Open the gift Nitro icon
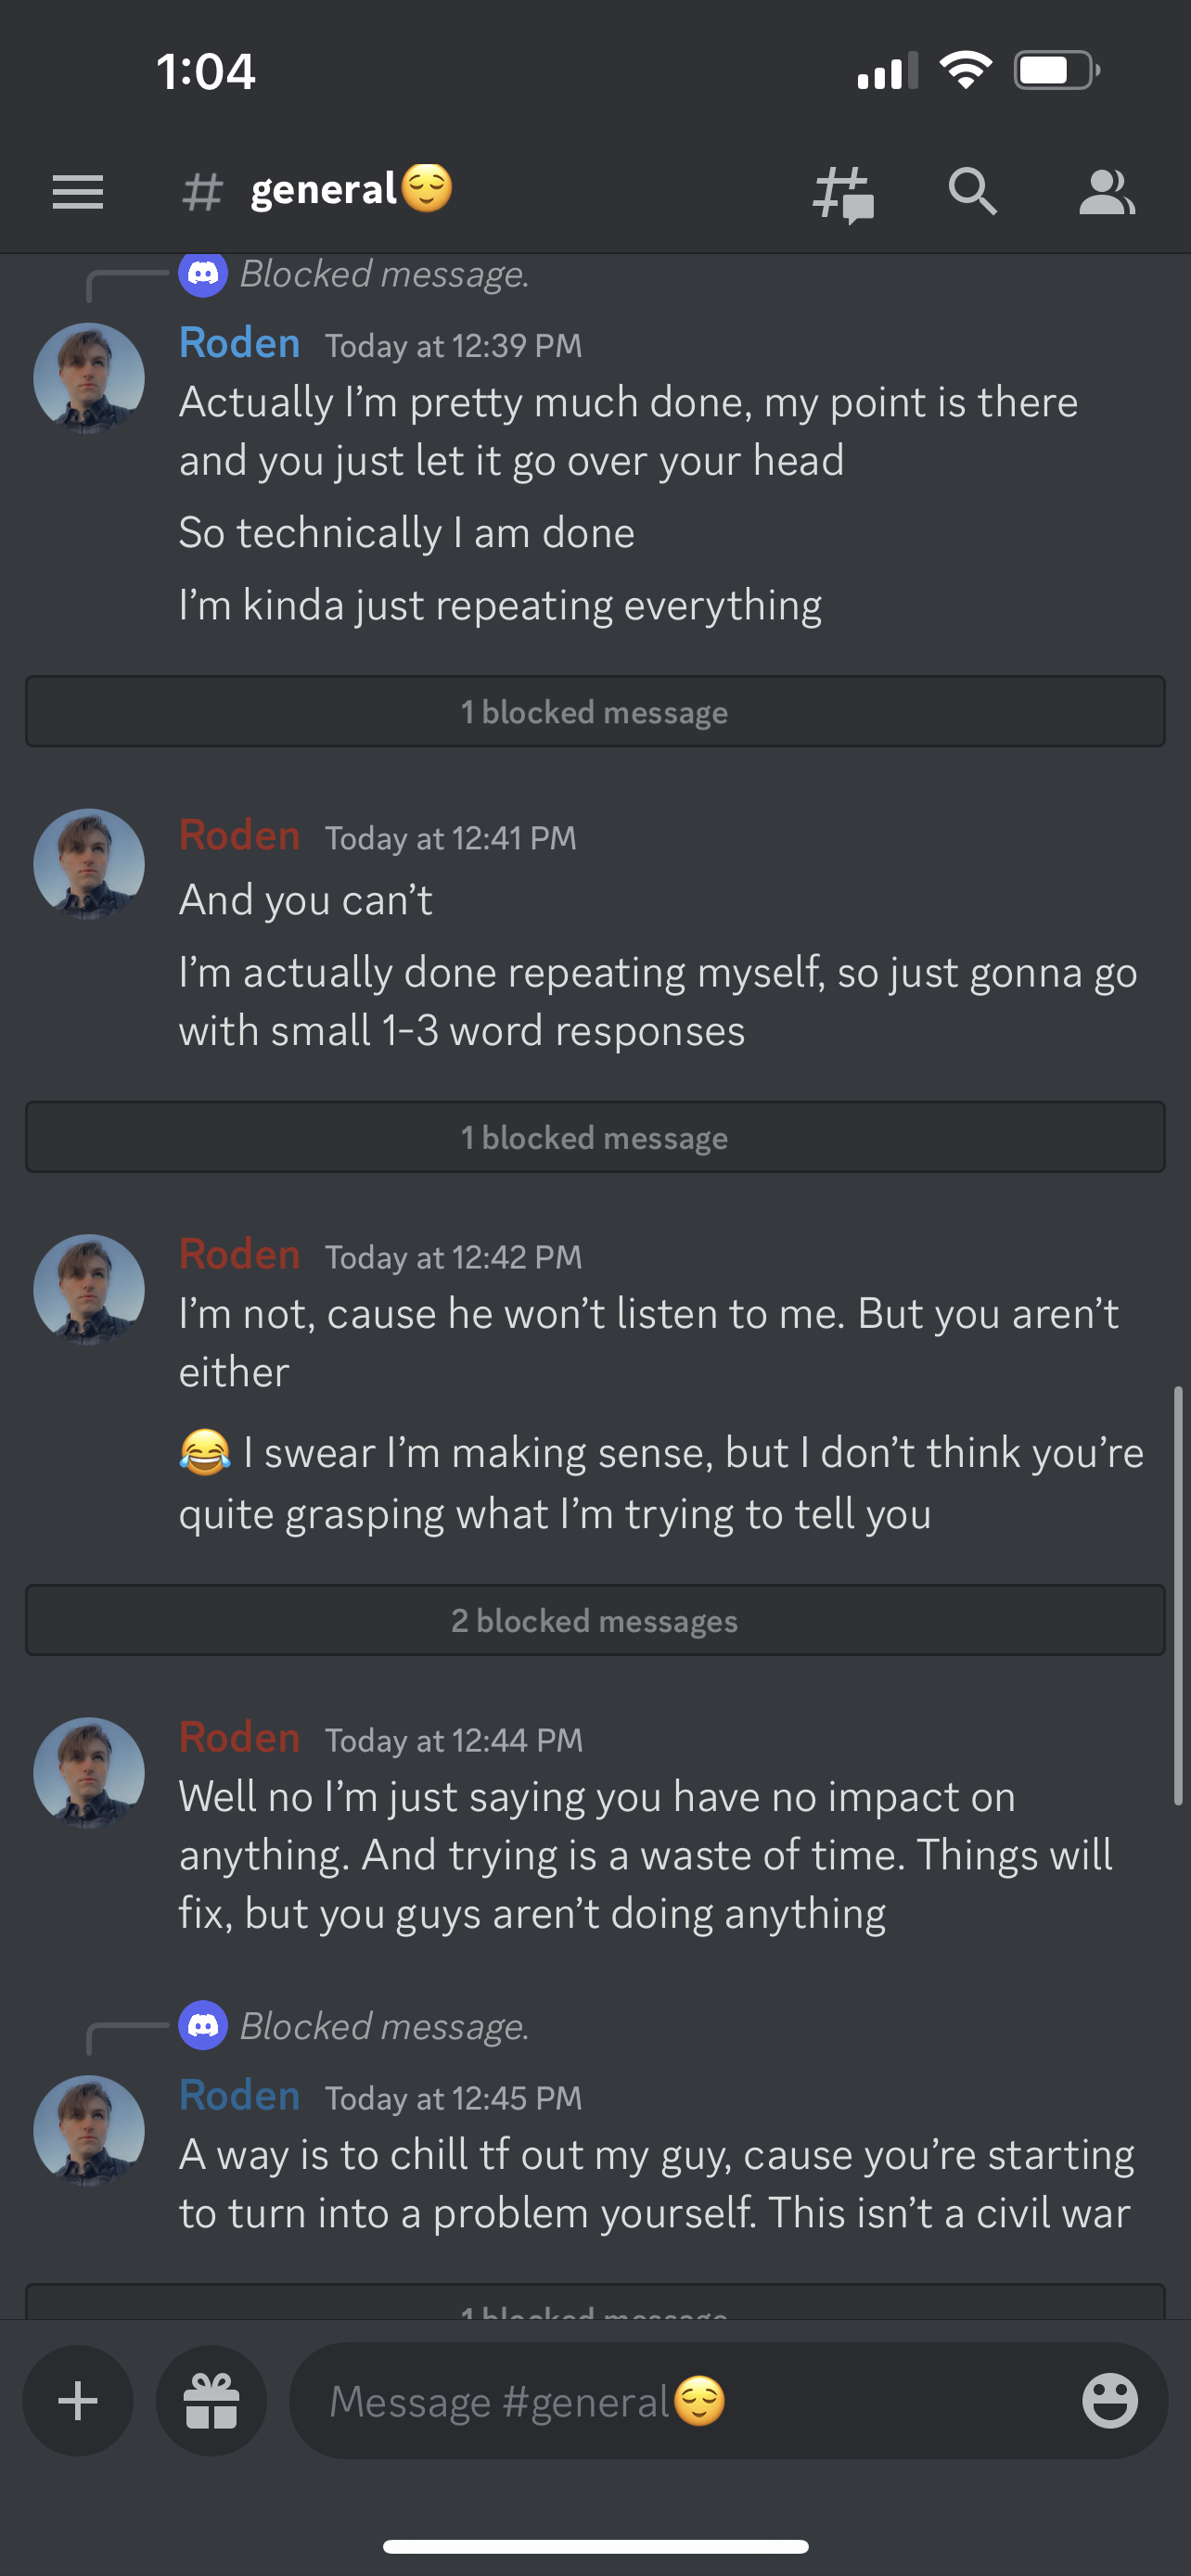Viewport: 1191px width, 2576px height. click(x=211, y=2400)
